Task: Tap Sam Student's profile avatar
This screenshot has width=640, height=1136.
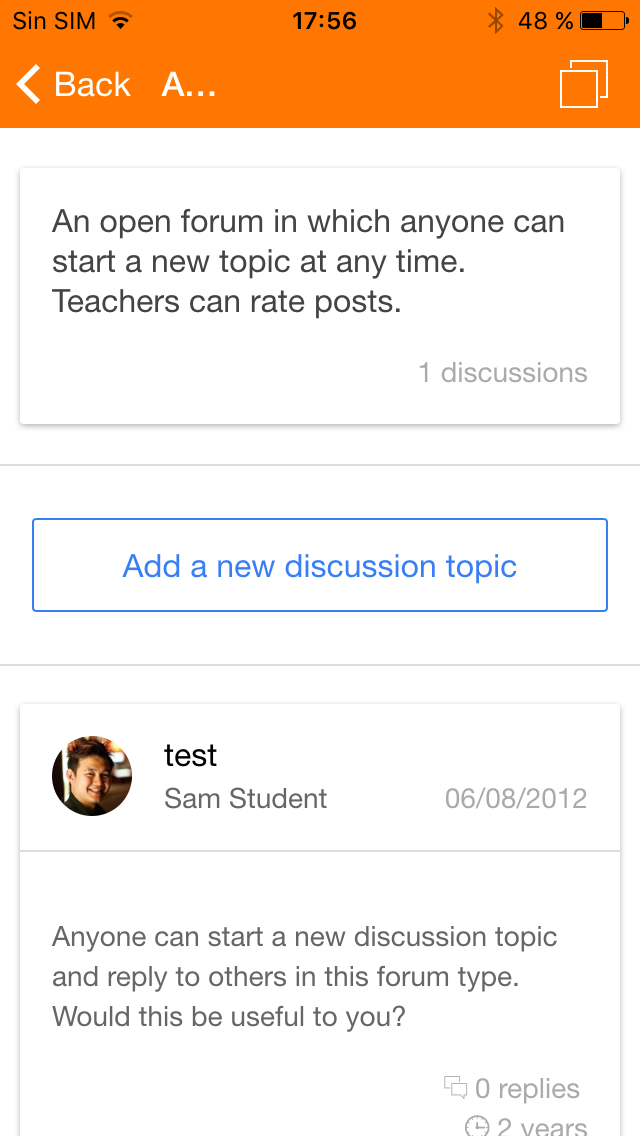Action: 91,776
